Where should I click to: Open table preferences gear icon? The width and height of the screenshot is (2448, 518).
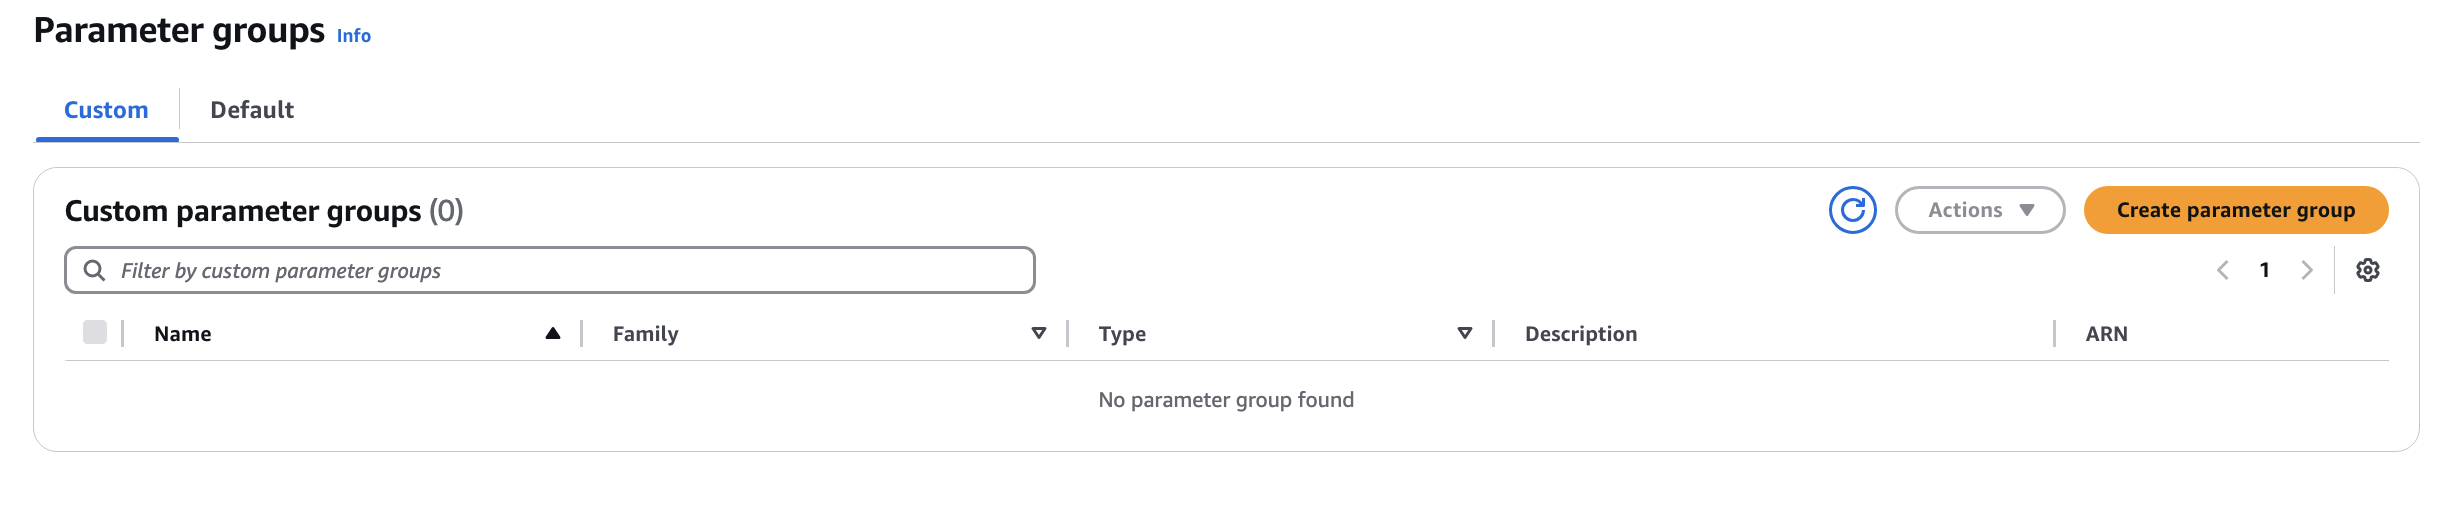click(x=2367, y=270)
